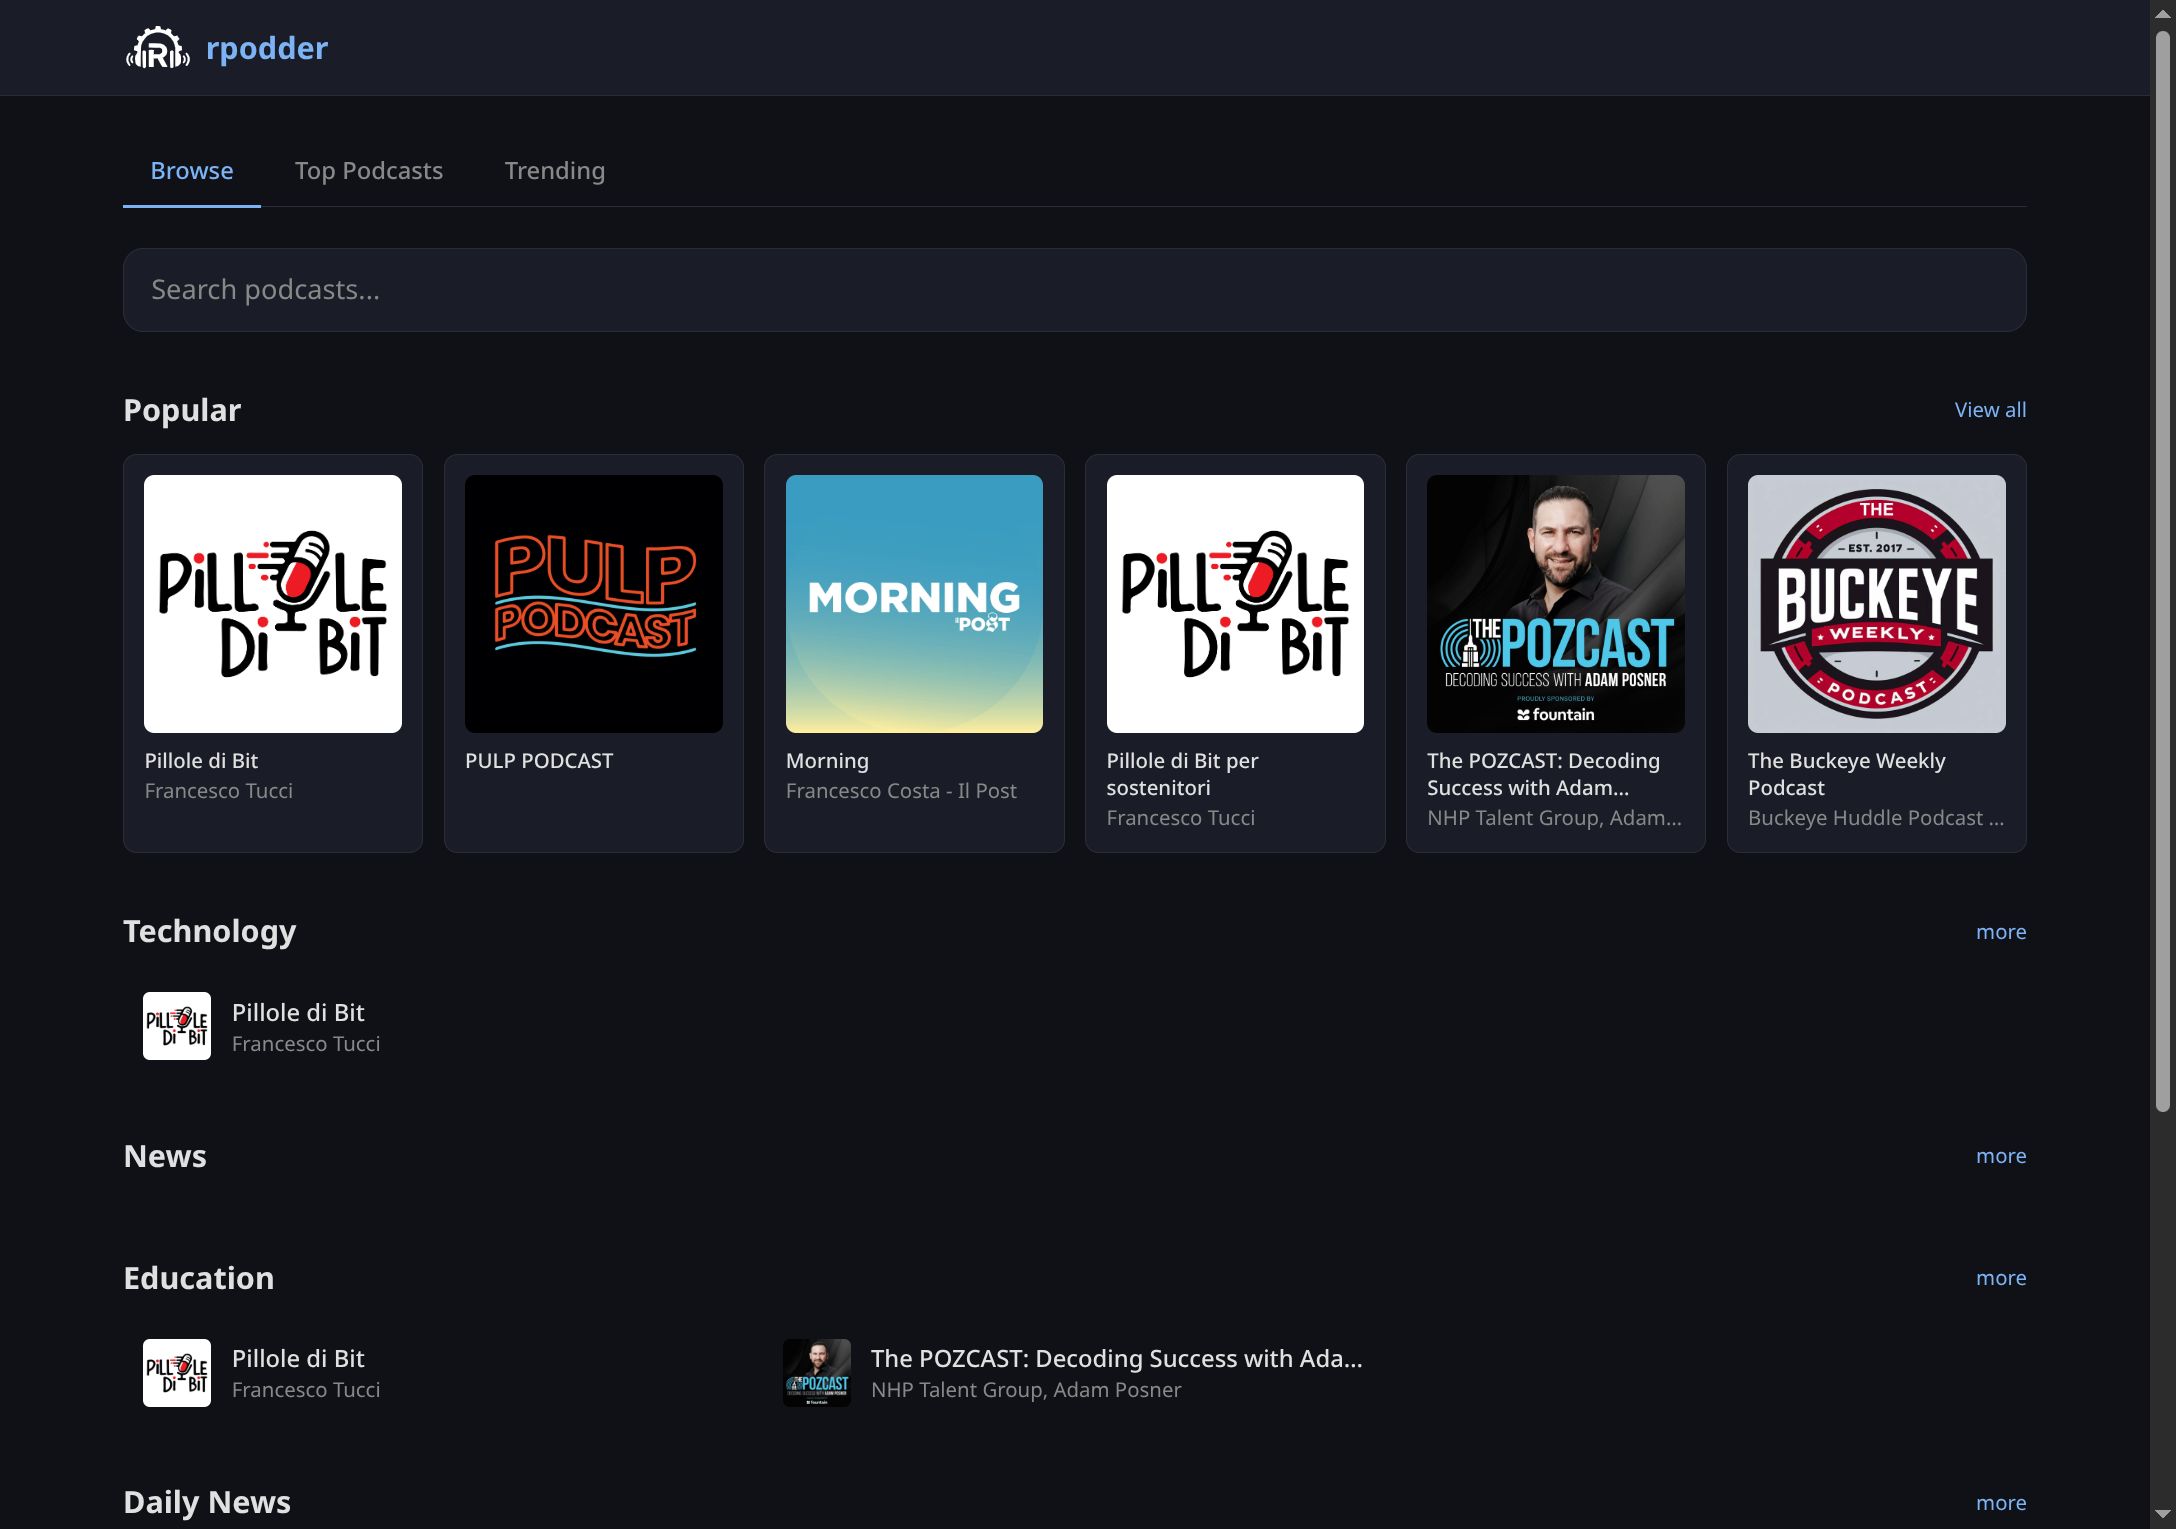Image resolution: width=2176 pixels, height=1529 pixels.
Task: Select the Browse tab
Action: click(x=191, y=170)
